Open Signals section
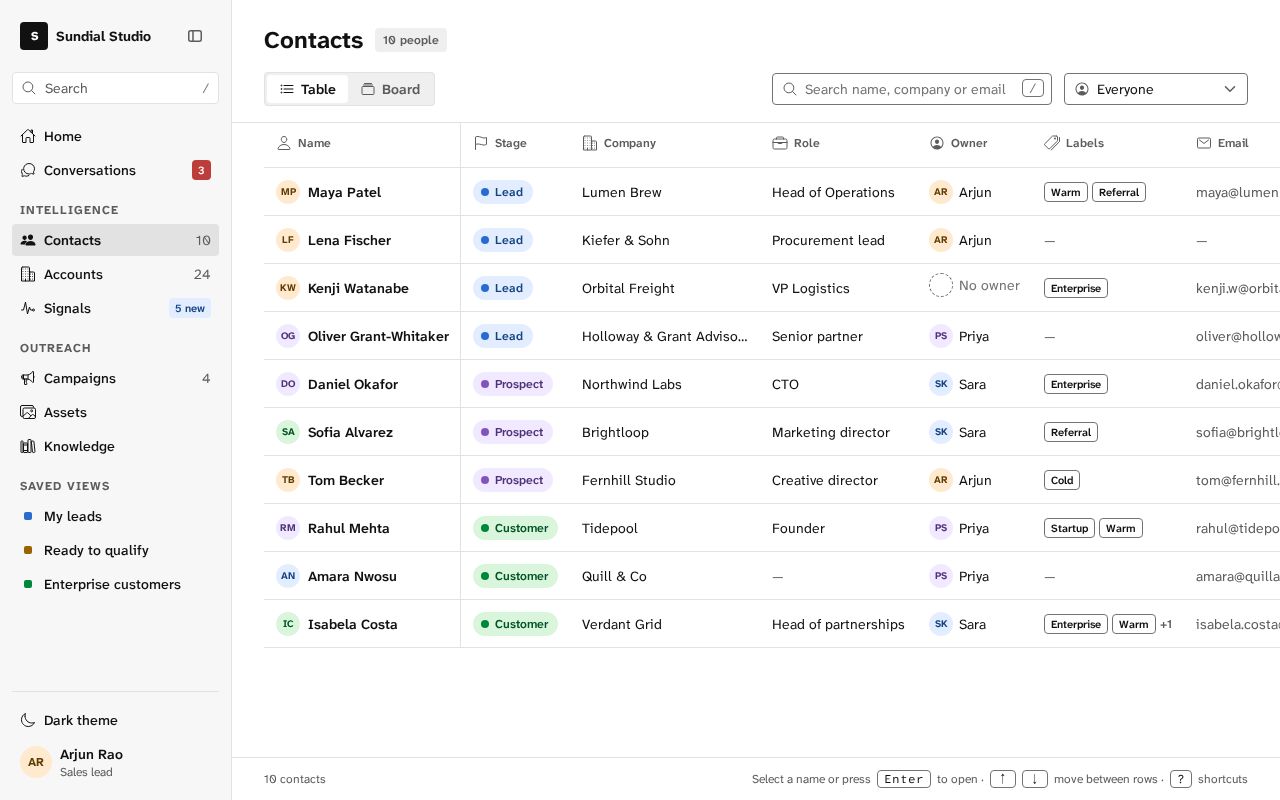 coord(115,308)
